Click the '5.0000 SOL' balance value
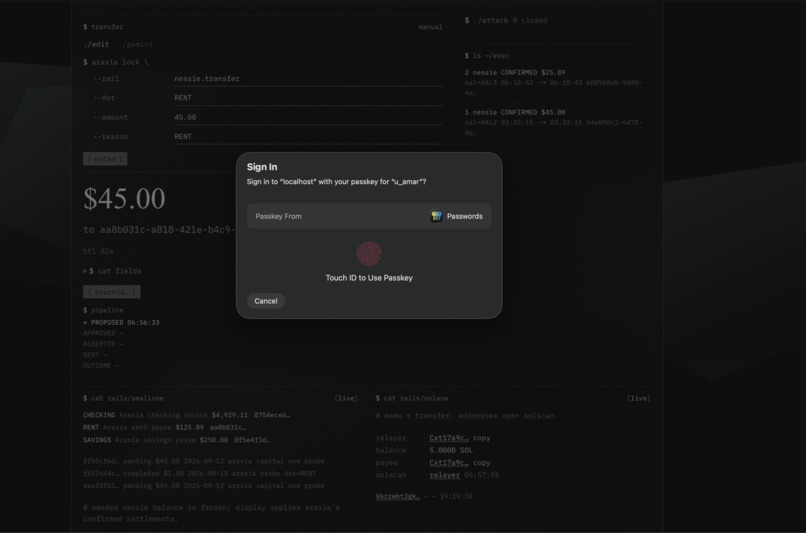Viewport: 806px width, 533px height. [x=451, y=450]
